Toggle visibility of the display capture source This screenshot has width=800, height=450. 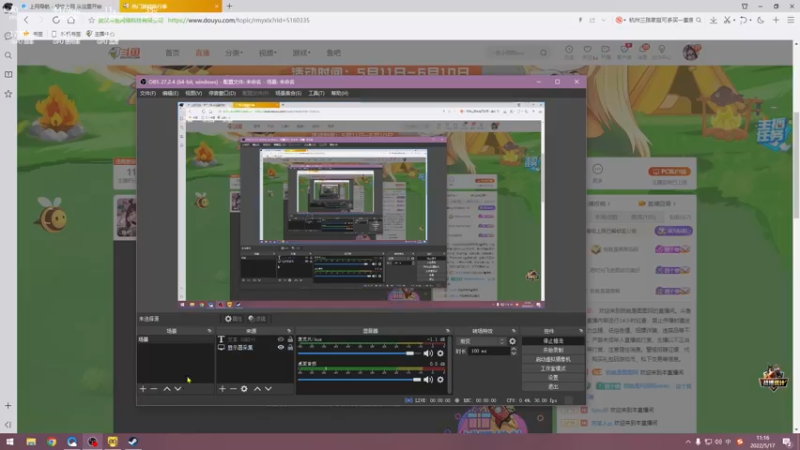[281, 347]
